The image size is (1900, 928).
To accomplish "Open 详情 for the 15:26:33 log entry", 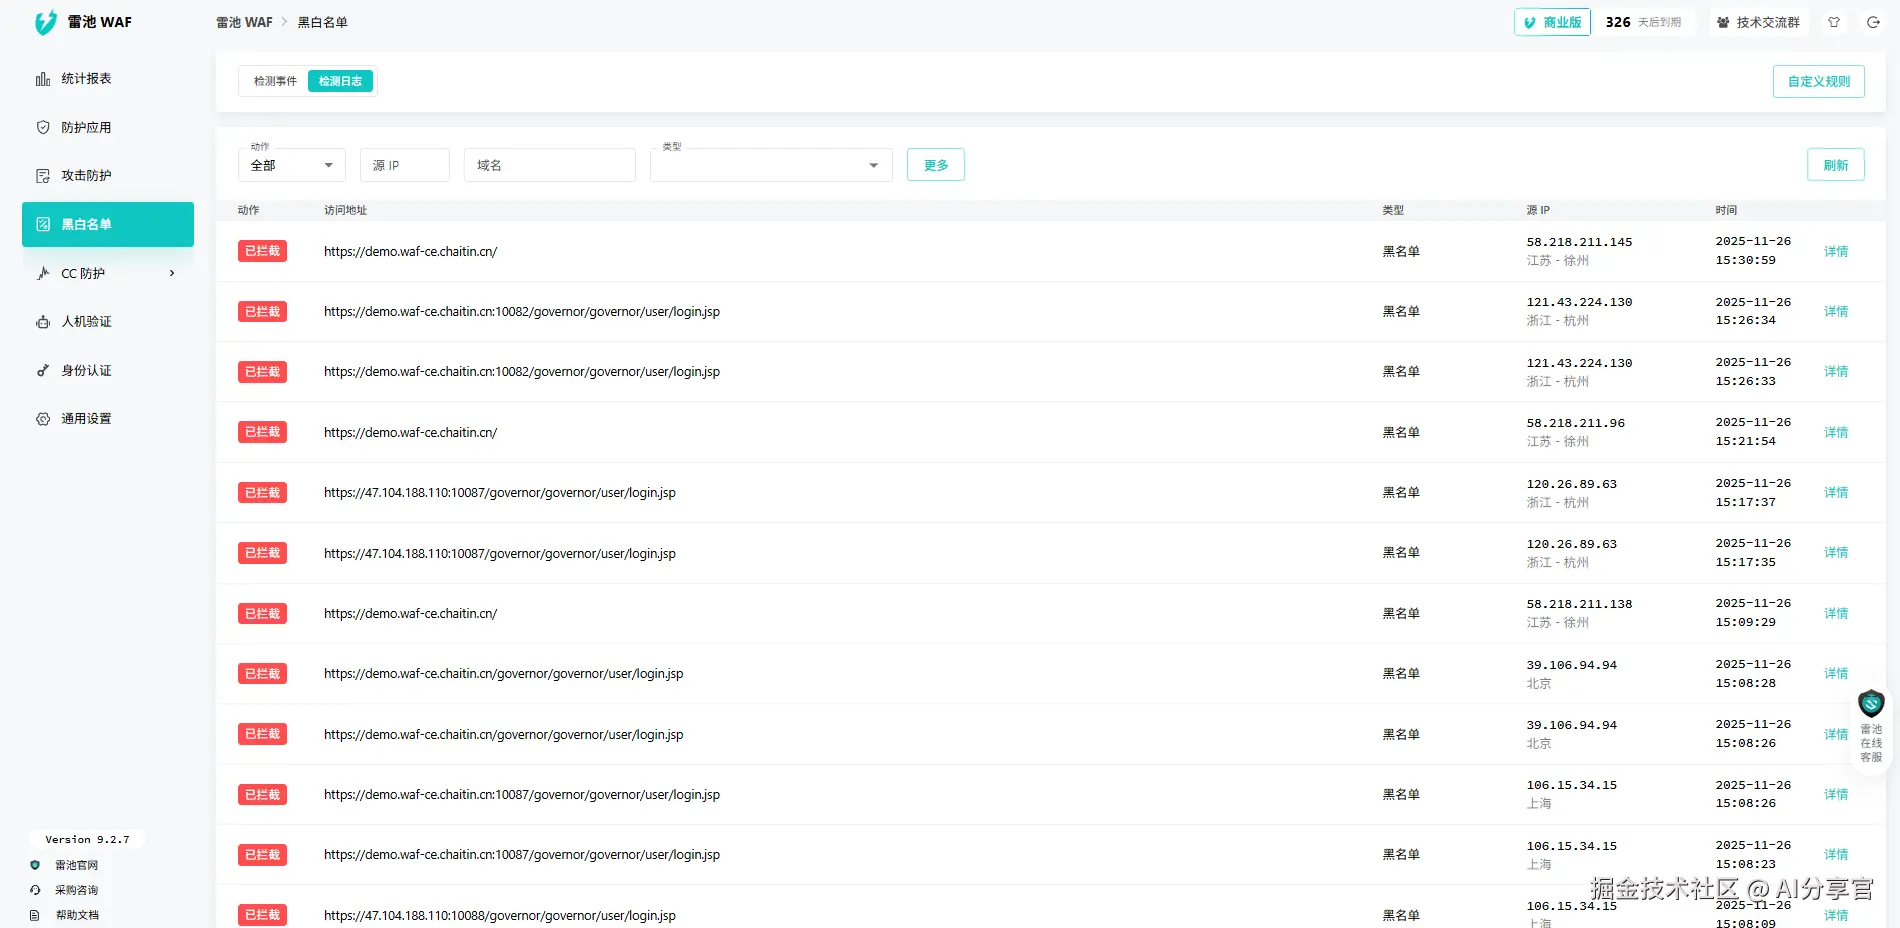I will coord(1836,372).
